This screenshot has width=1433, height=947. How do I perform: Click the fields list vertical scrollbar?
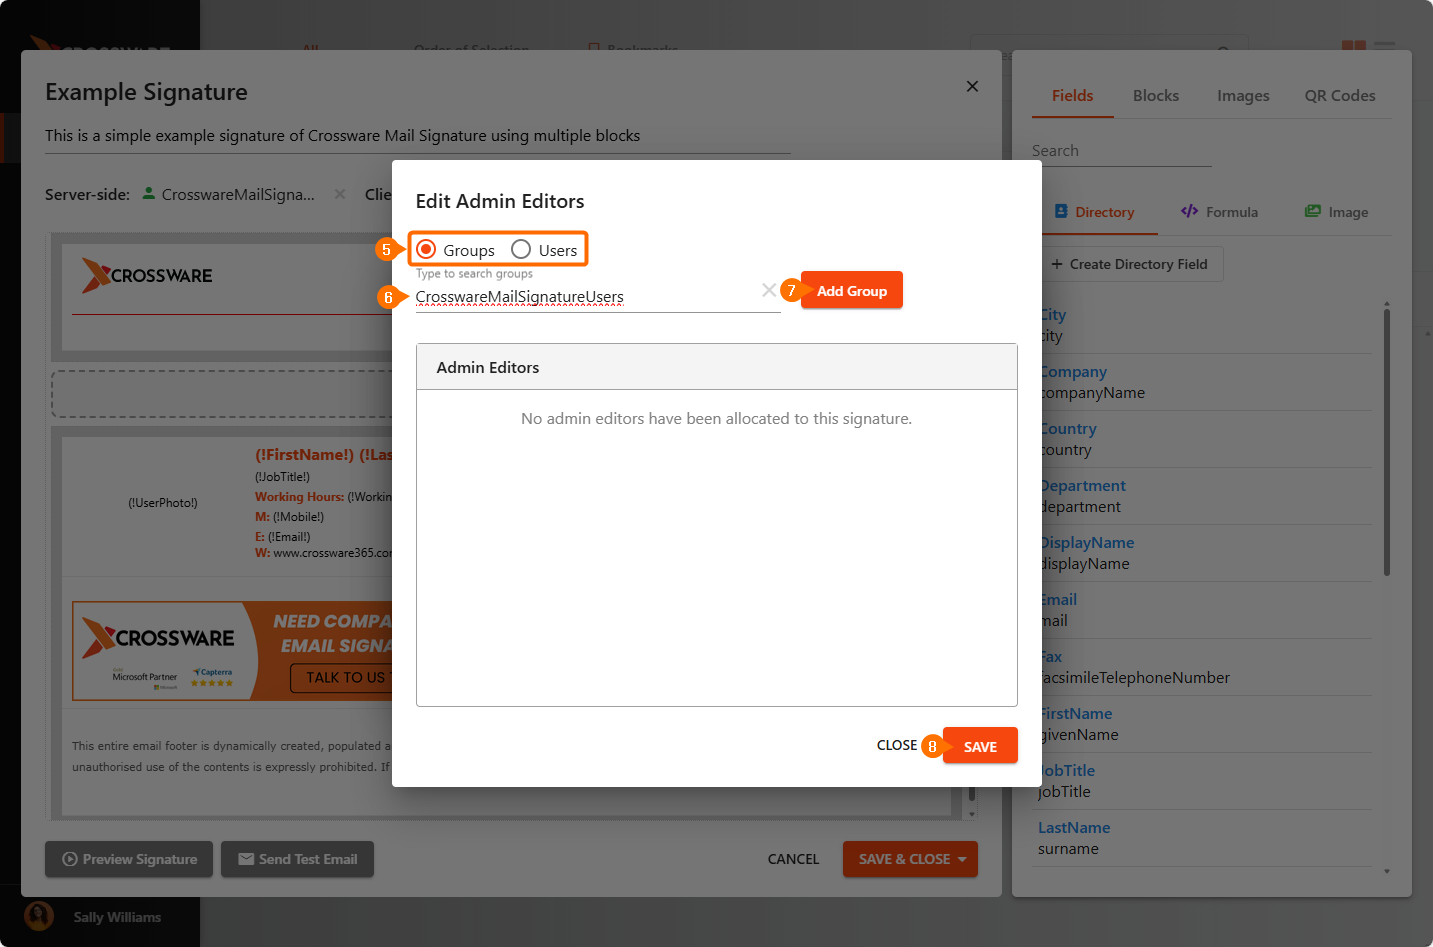[1386, 440]
